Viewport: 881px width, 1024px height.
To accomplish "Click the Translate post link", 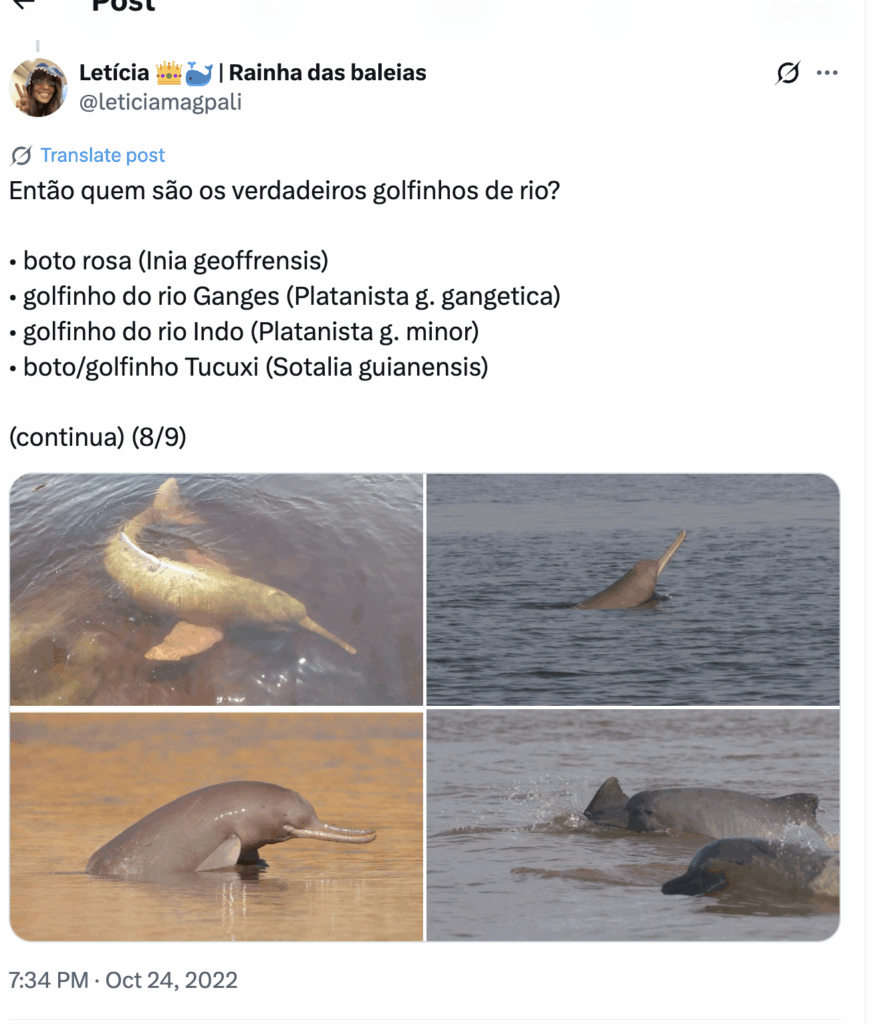I will tap(103, 155).
